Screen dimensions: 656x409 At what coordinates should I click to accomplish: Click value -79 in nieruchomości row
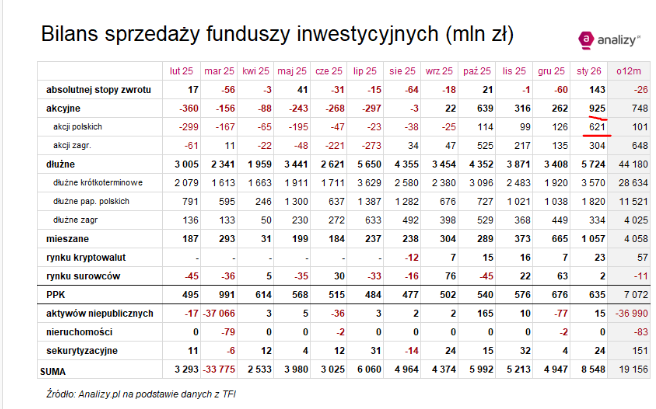pos(228,332)
